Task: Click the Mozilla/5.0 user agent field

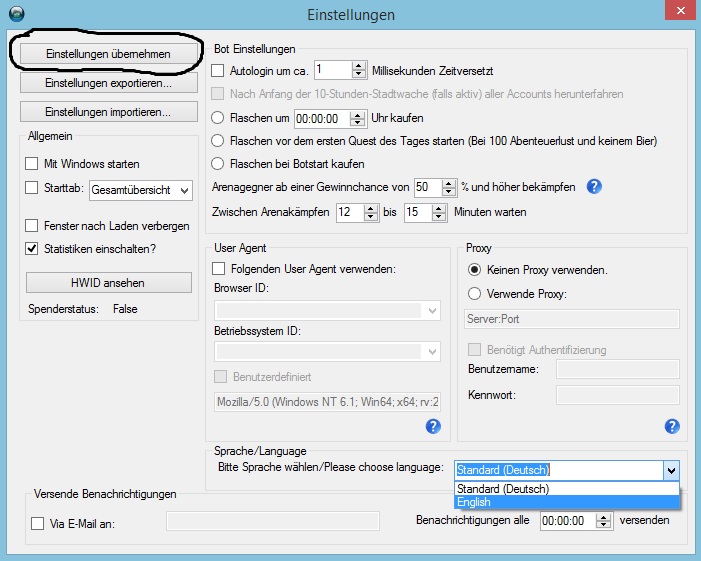Action: 327,402
